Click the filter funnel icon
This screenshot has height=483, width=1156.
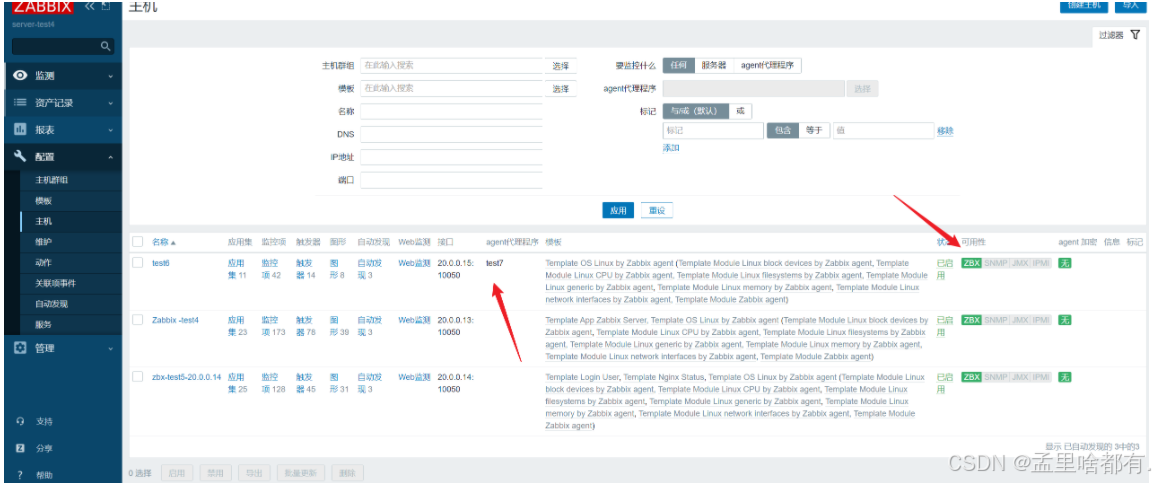click(1135, 35)
